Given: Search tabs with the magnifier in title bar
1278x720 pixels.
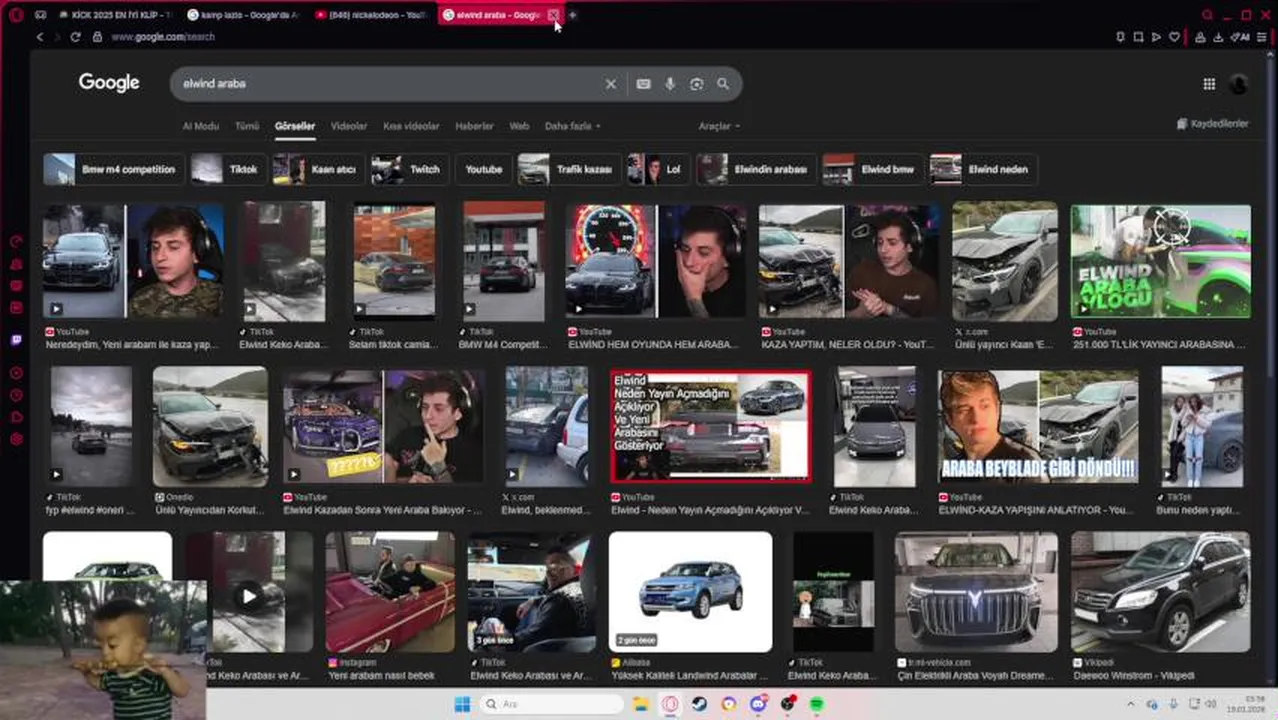Looking at the screenshot, I should coord(1208,15).
